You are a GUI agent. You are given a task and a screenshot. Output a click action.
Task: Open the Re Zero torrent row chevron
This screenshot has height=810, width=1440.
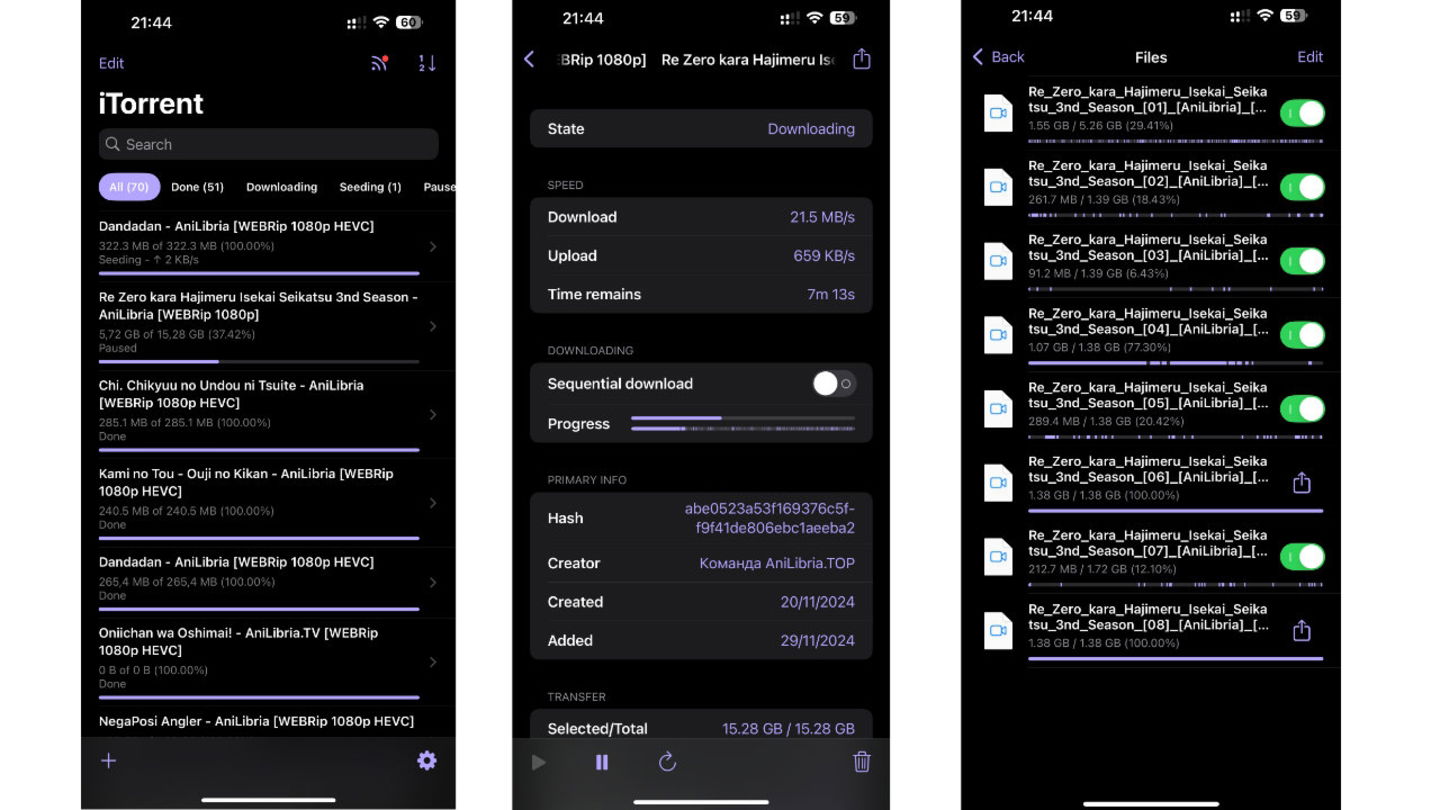[x=433, y=326]
